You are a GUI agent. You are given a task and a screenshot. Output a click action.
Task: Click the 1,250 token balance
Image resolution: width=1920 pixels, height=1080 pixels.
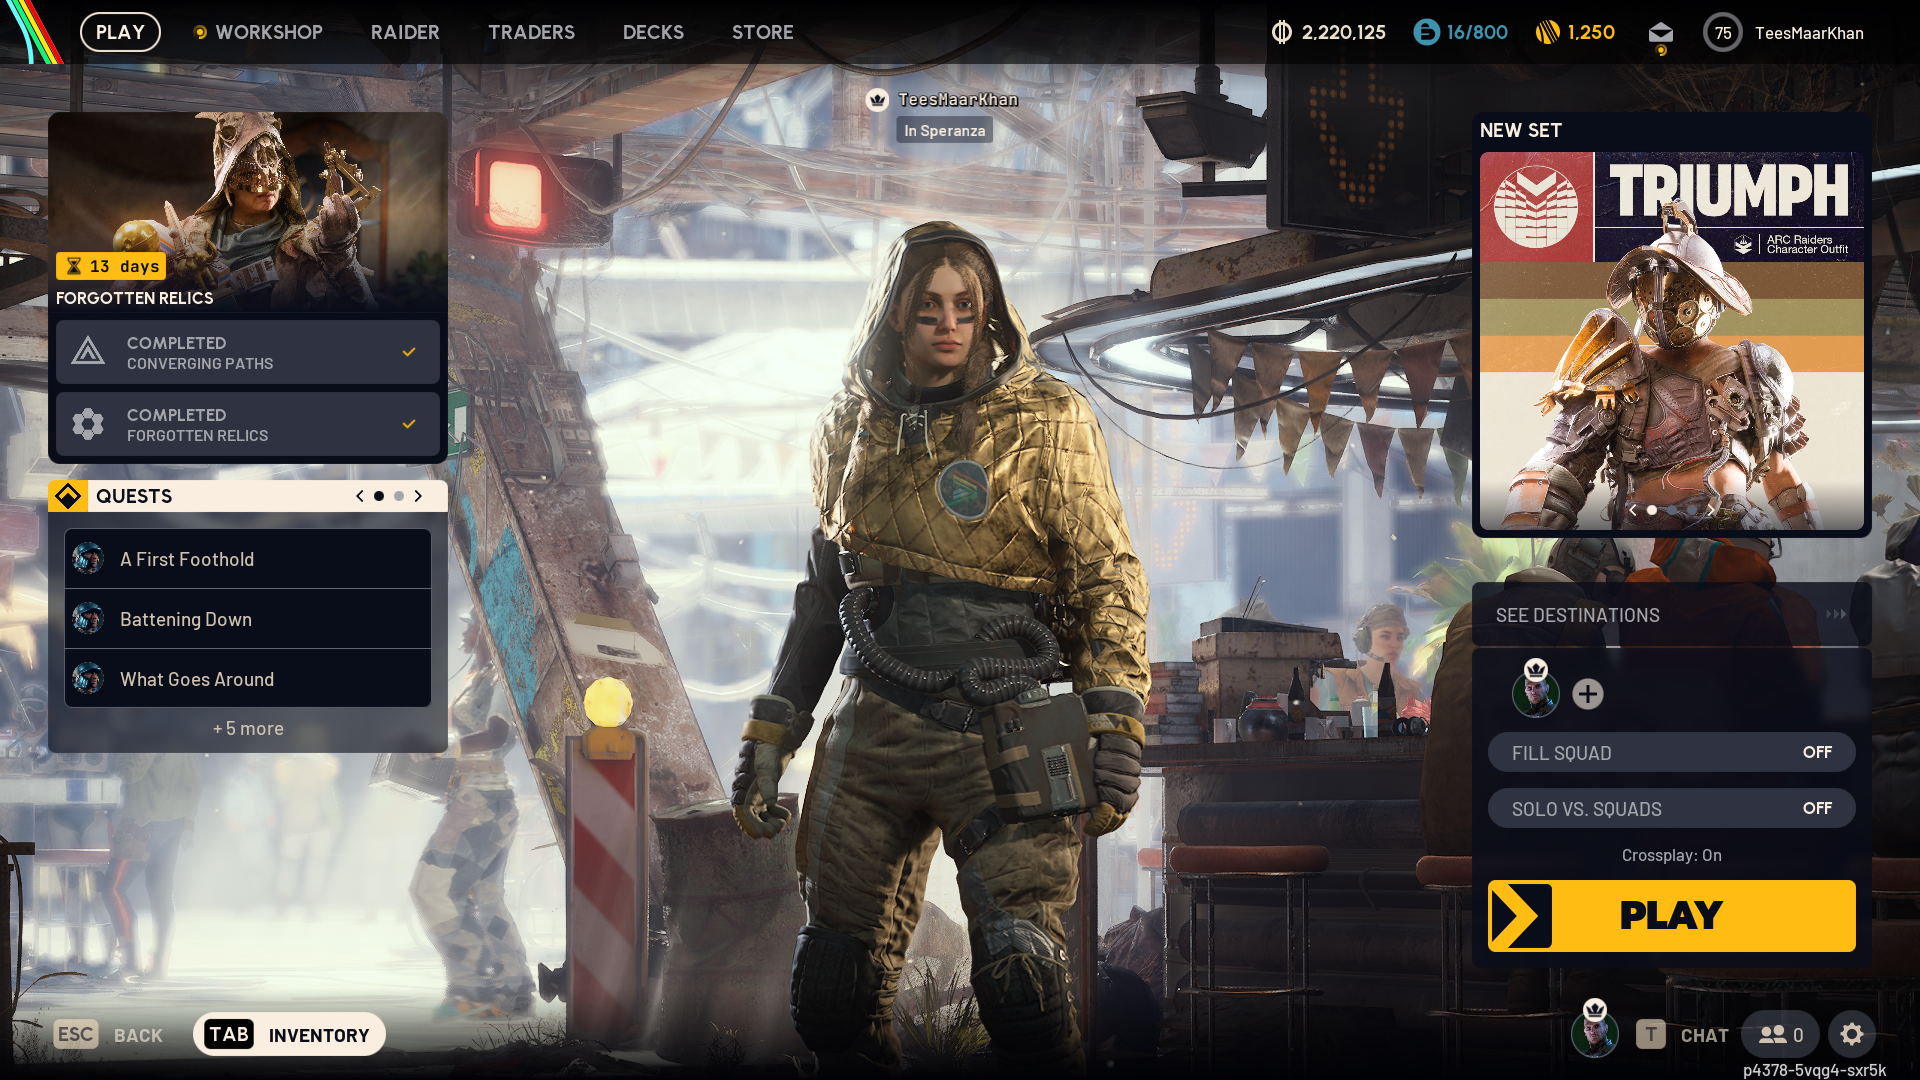coord(1591,32)
